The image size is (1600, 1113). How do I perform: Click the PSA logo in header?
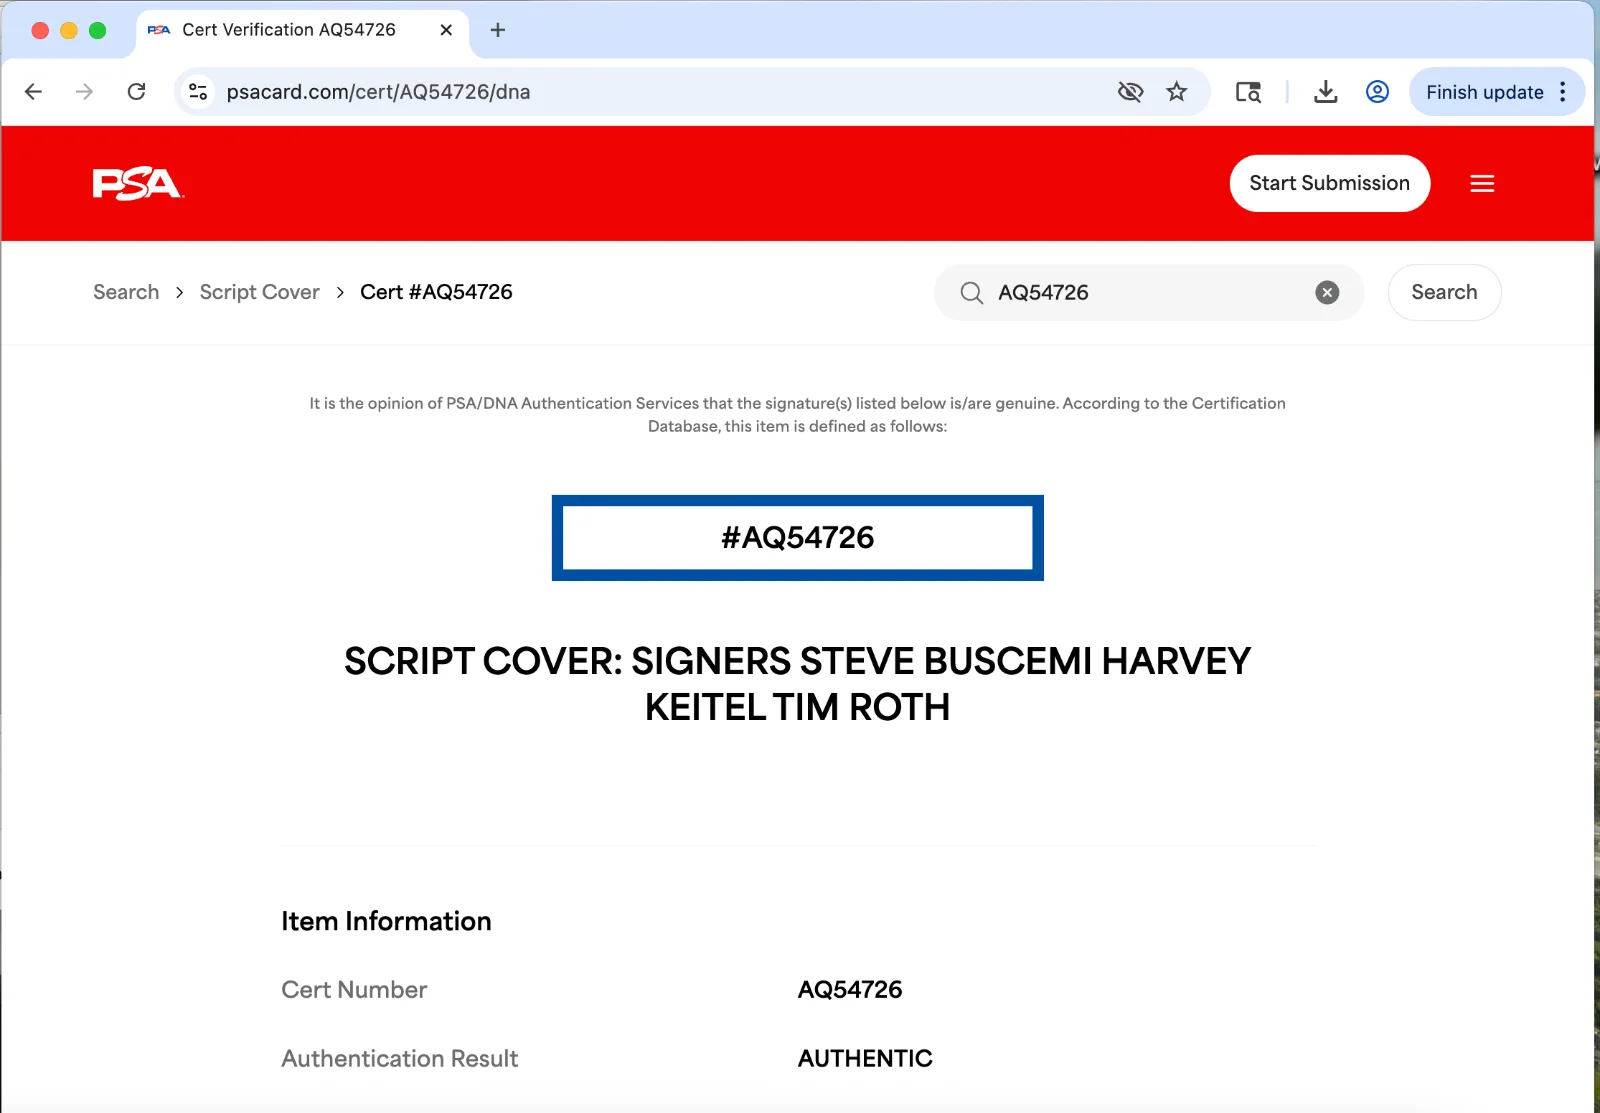coord(138,184)
